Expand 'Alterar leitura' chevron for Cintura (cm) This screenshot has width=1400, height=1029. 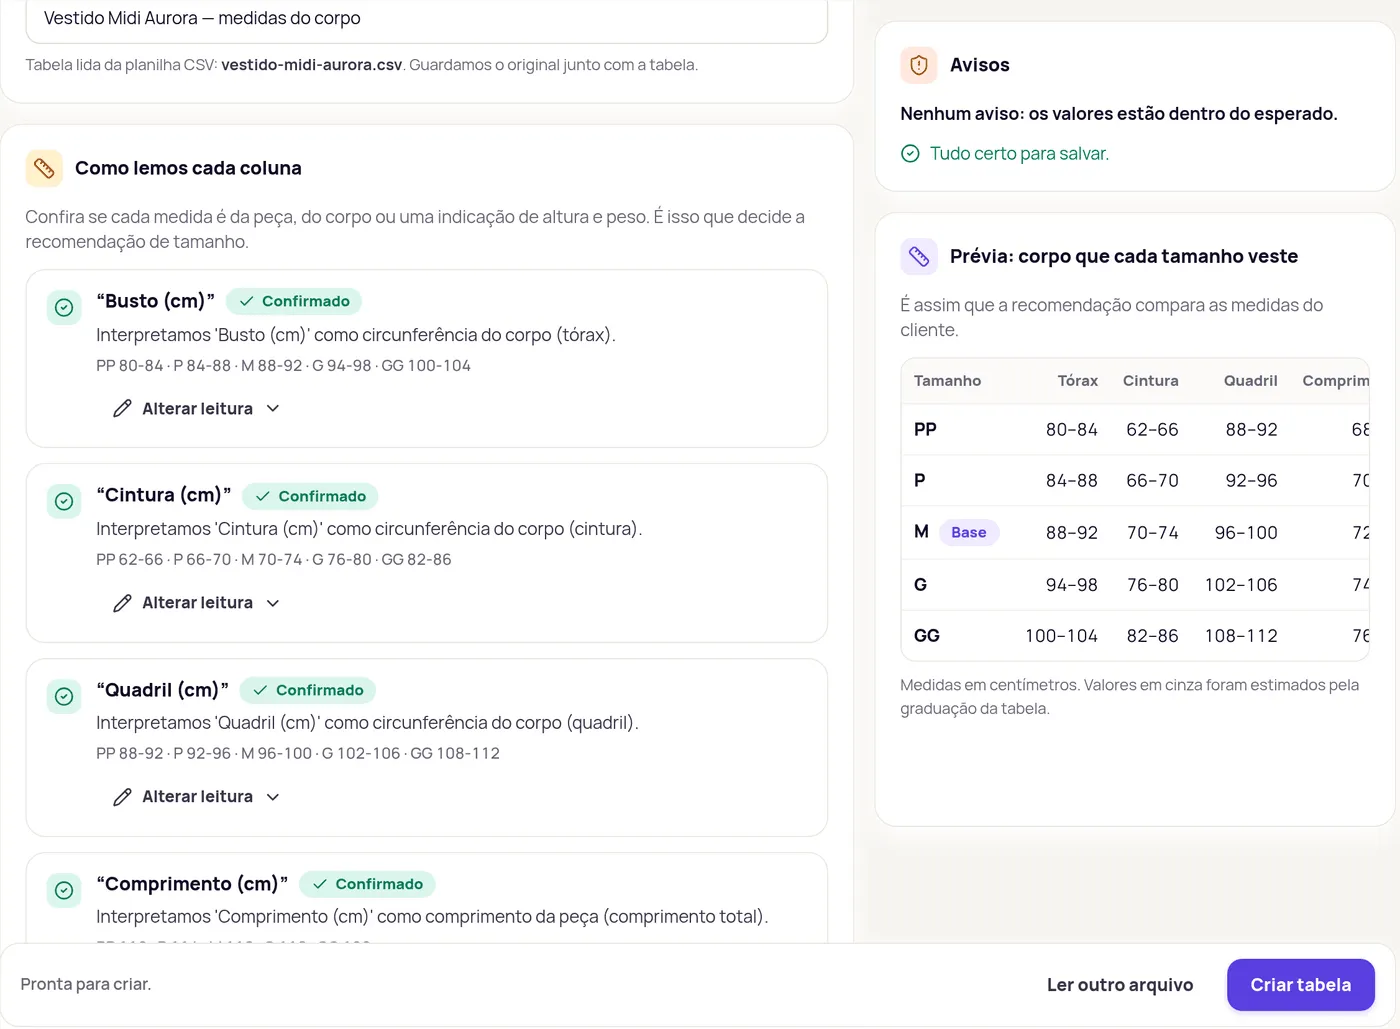[x=273, y=603]
